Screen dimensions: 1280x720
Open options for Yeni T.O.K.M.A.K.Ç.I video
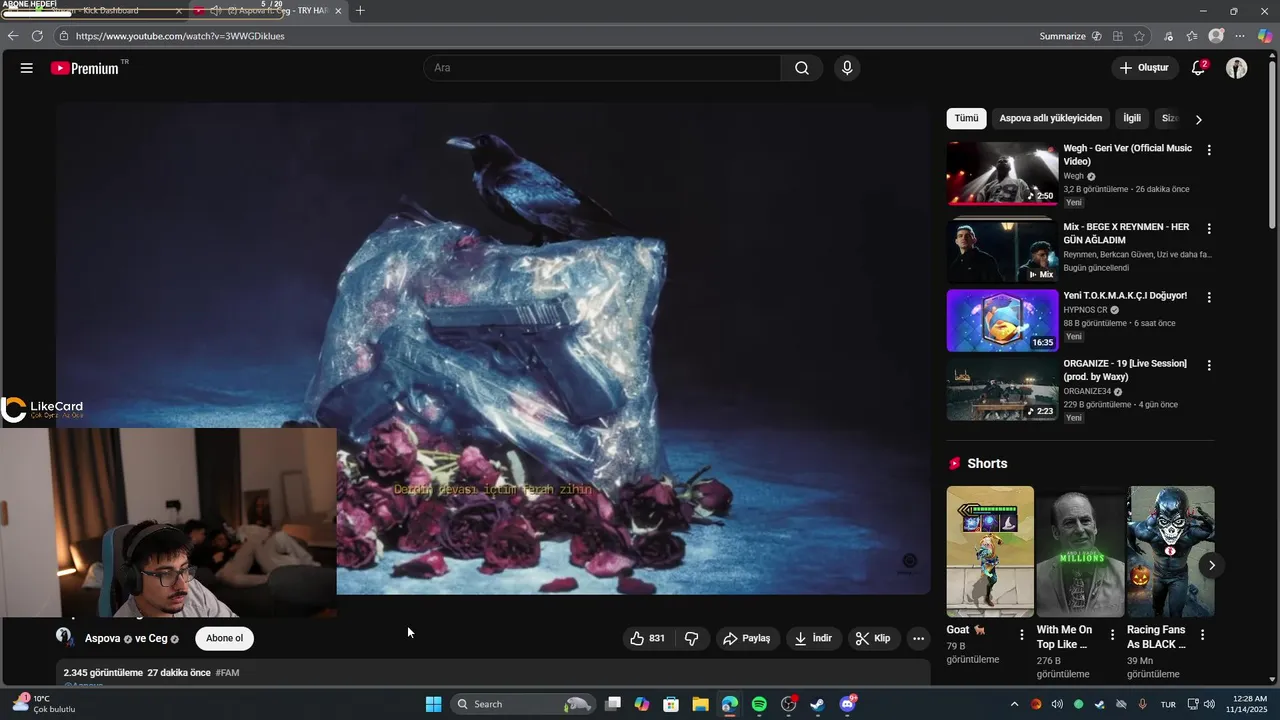point(1209,297)
